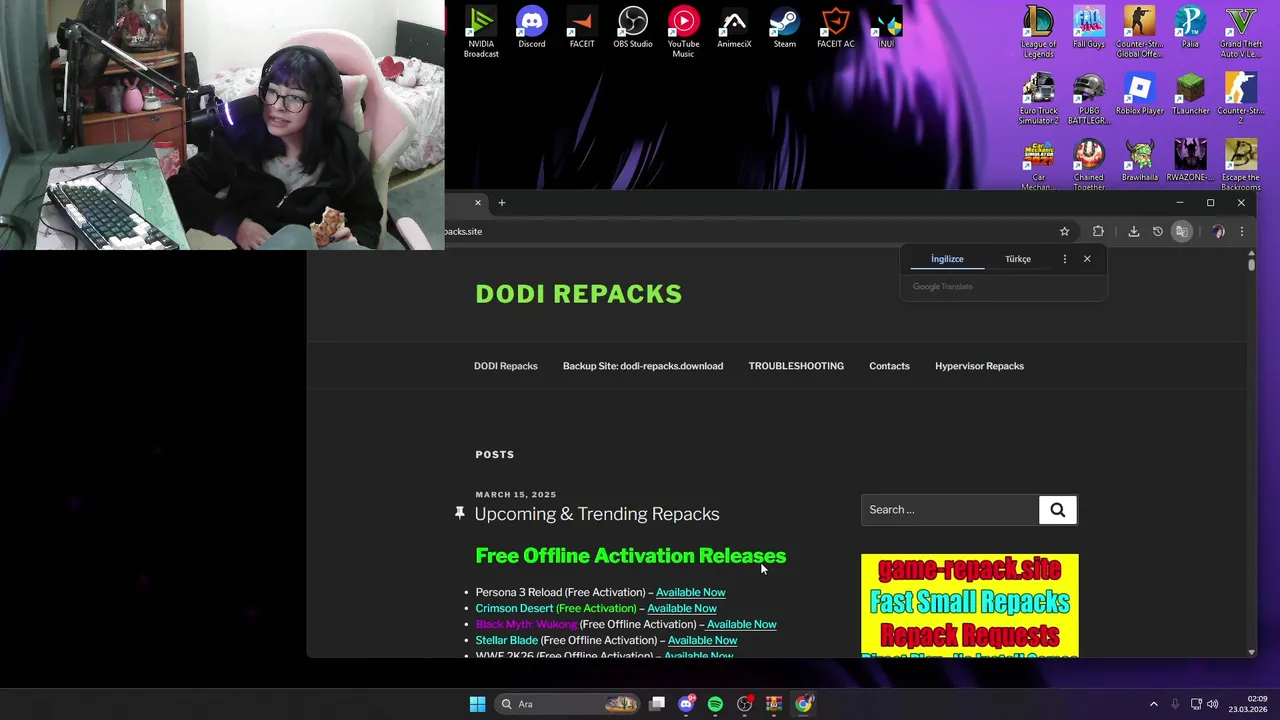Open Backup Site dodi-repacks.download menu item
Screen dimensions: 1280x720
click(x=643, y=366)
